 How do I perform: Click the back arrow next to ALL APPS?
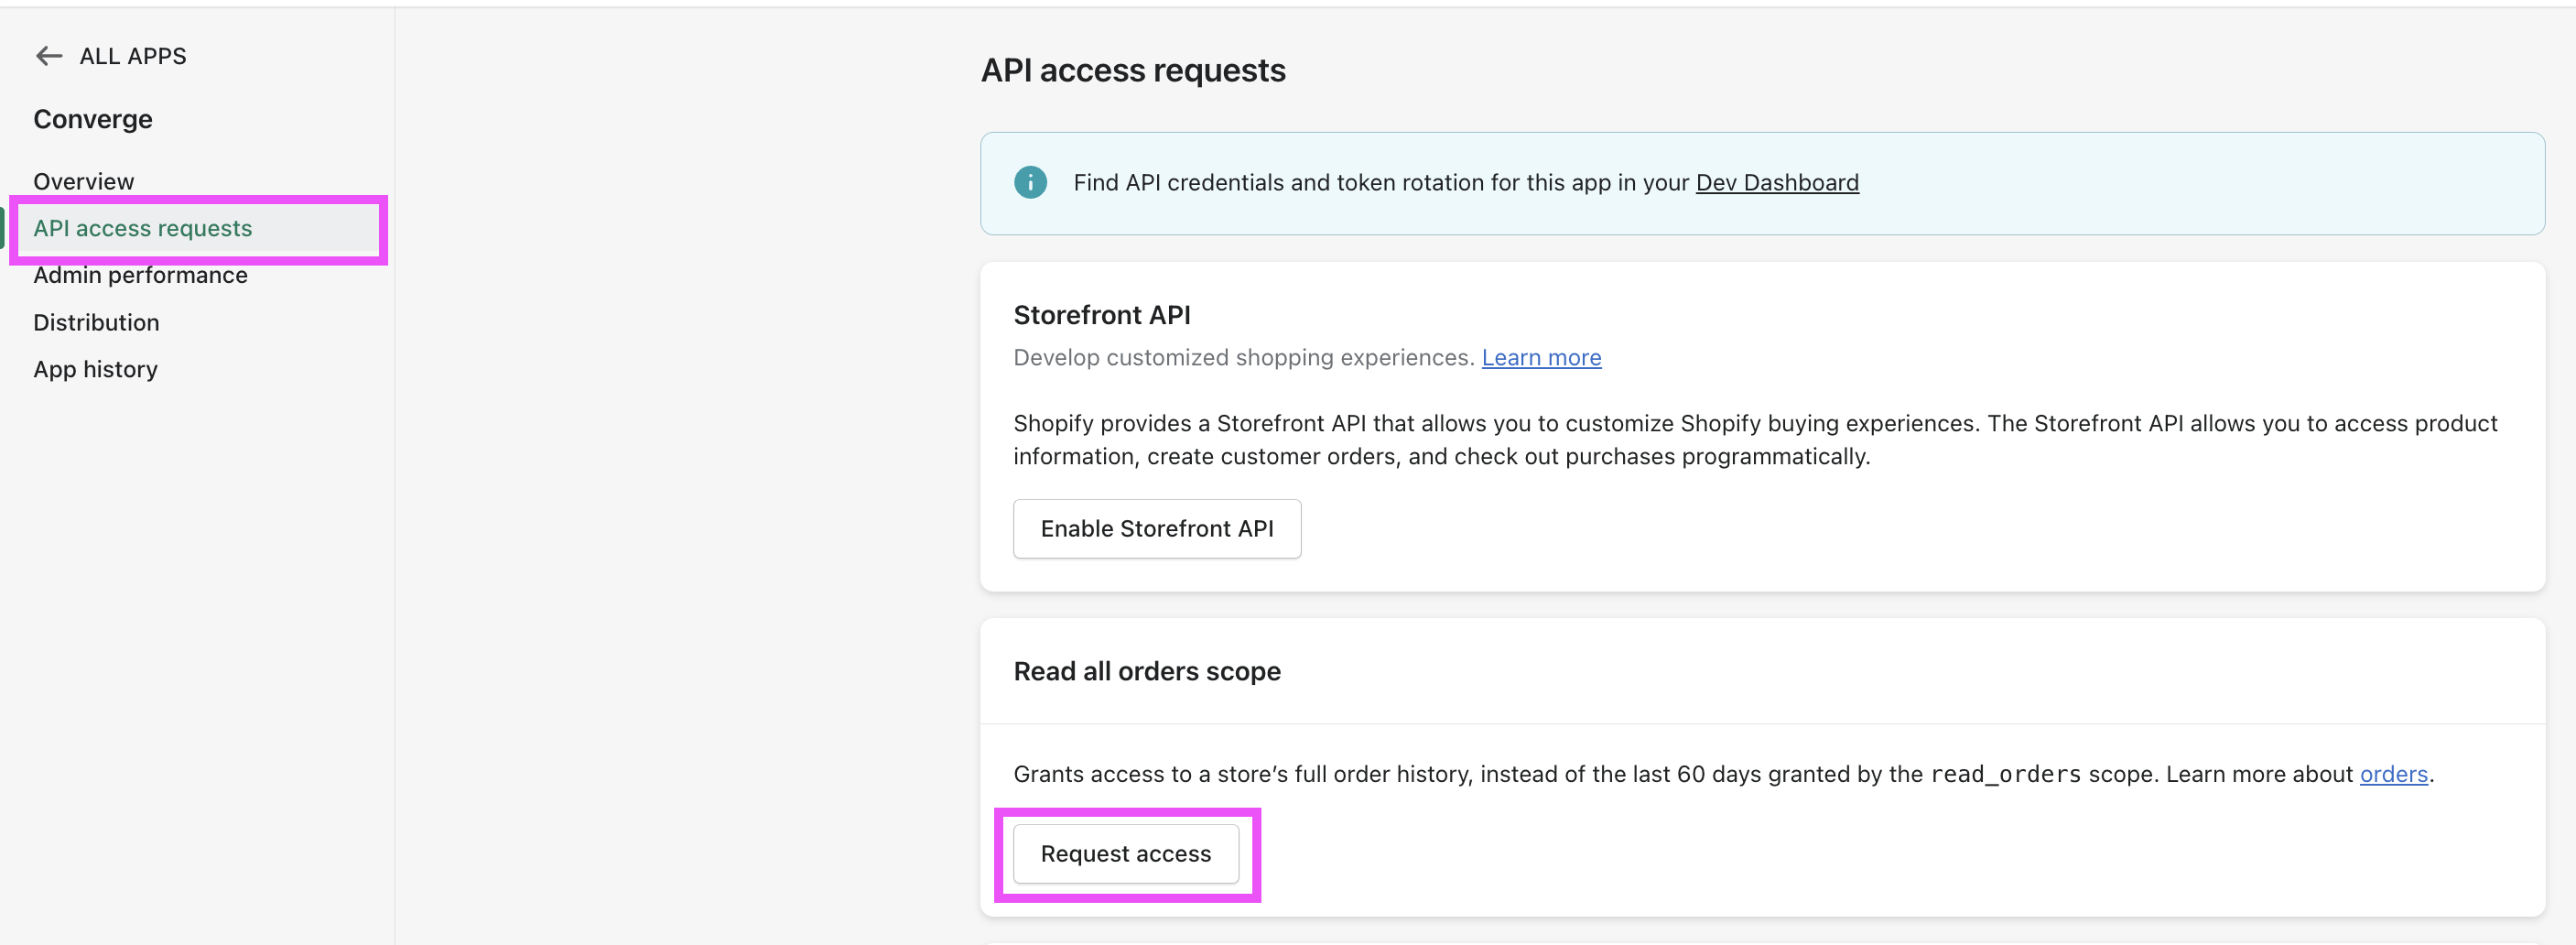click(x=48, y=56)
